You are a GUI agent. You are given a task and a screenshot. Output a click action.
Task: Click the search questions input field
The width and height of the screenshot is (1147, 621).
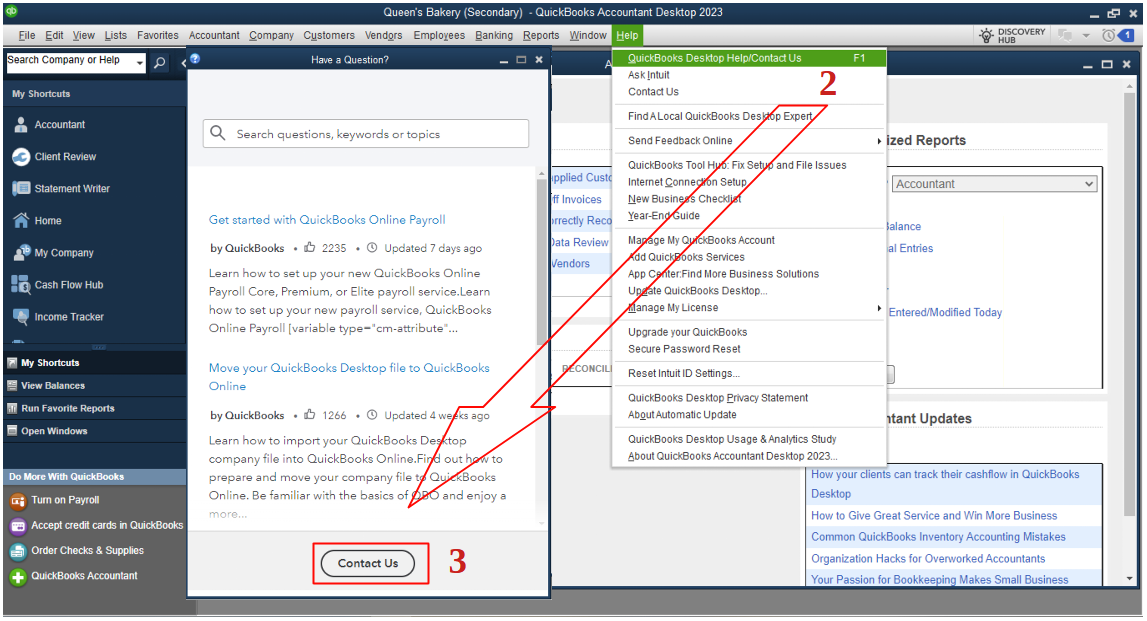pos(365,133)
